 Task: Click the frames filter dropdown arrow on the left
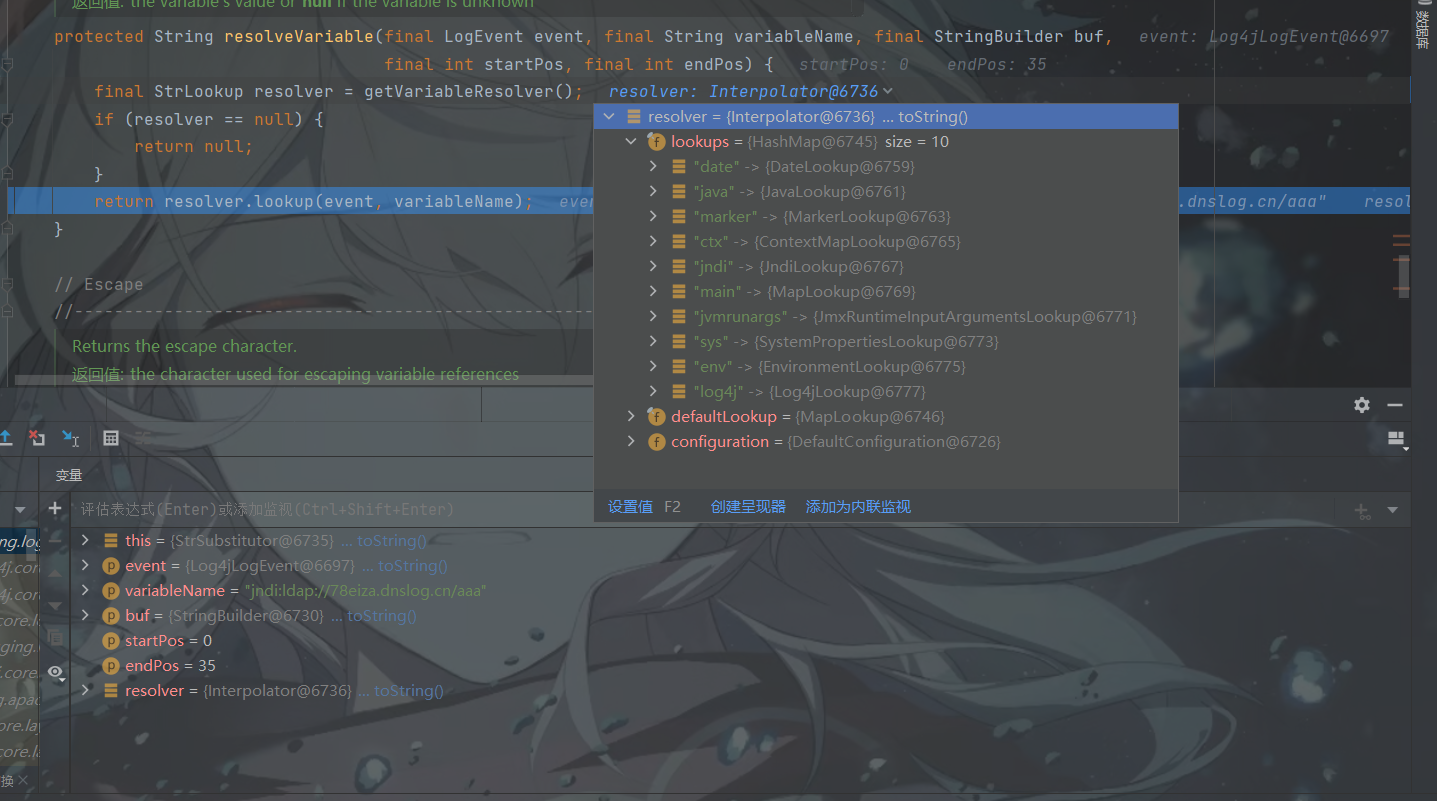click(x=18, y=509)
